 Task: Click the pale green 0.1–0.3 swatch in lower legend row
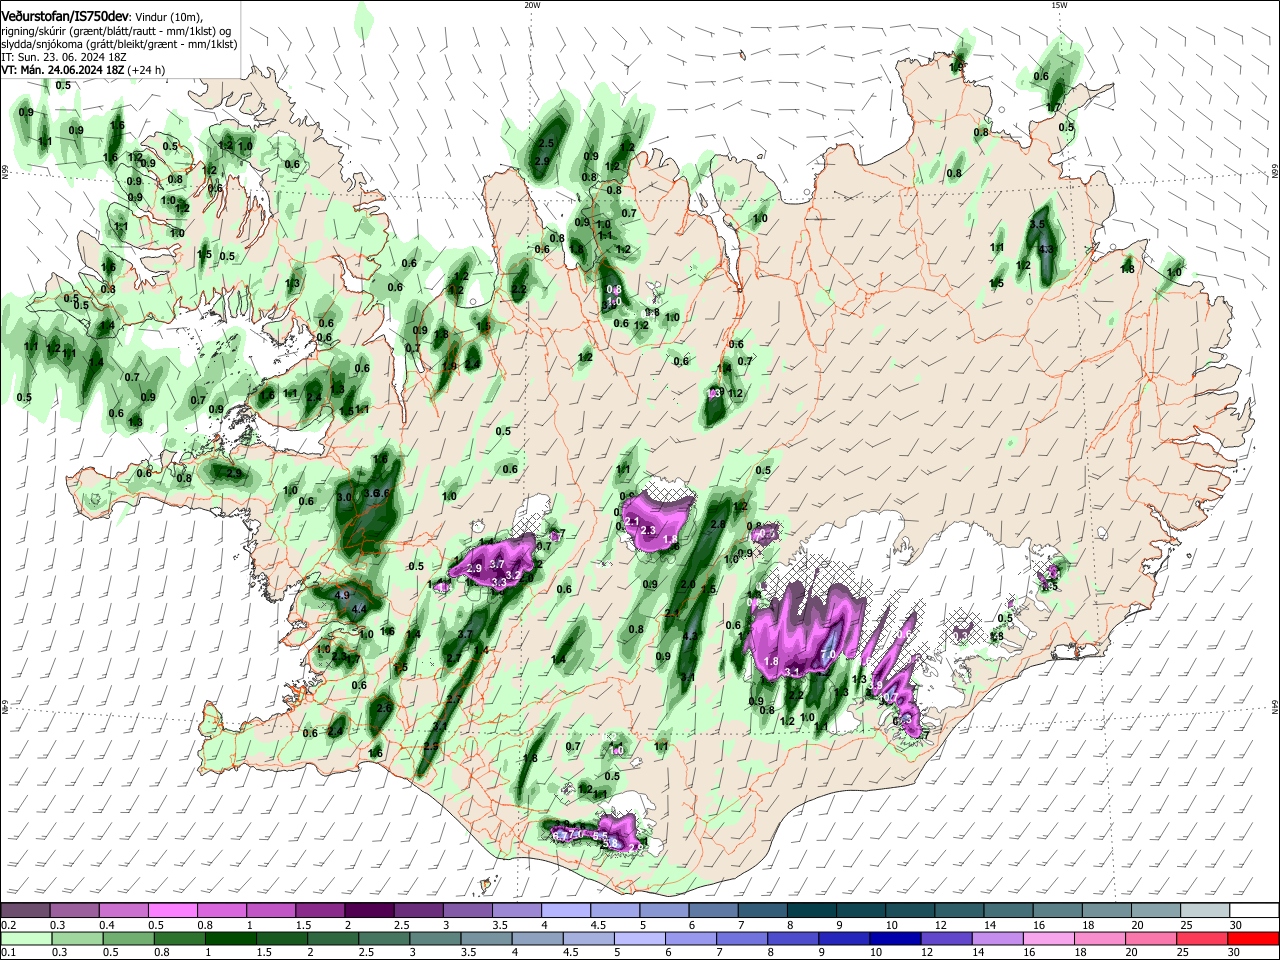click(x=25, y=939)
